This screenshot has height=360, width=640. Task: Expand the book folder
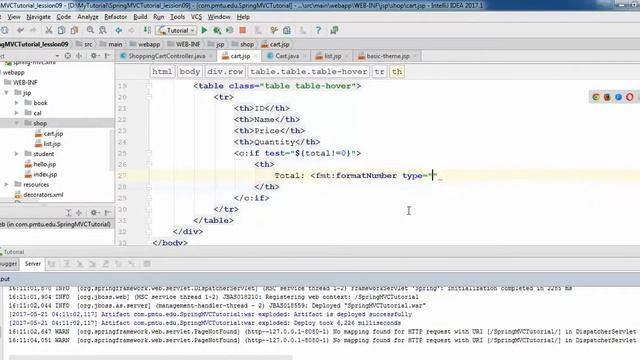click(x=17, y=103)
